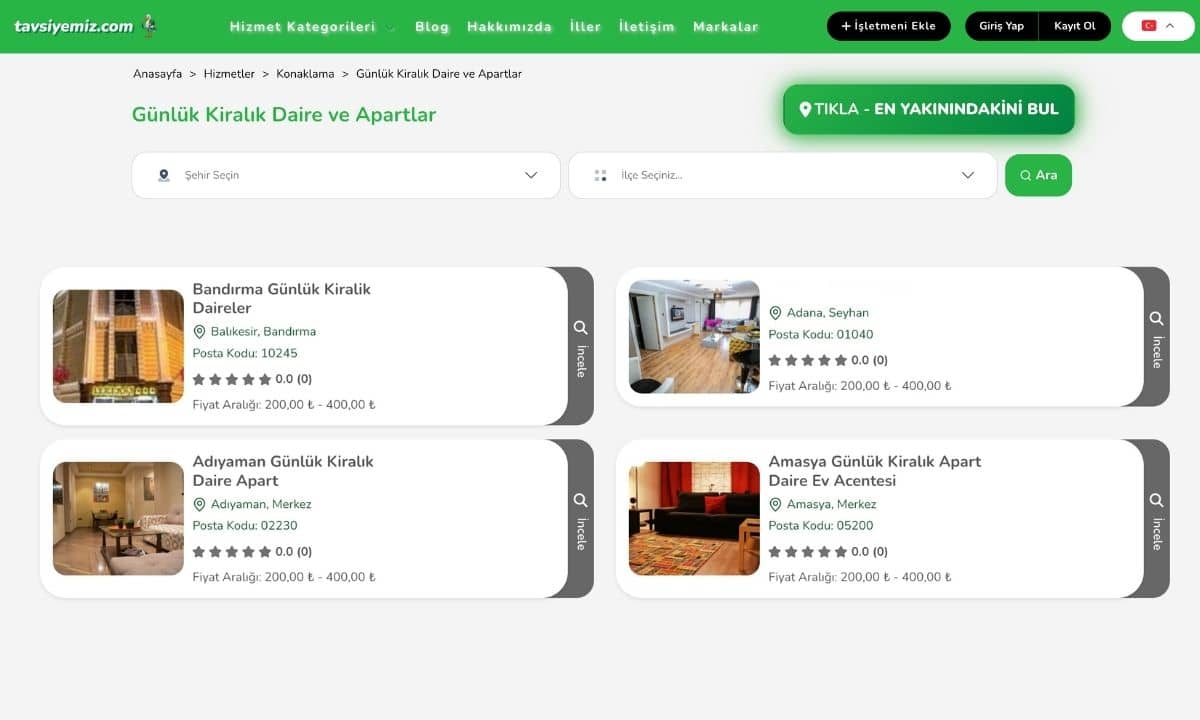The width and height of the screenshot is (1200, 720).
Task: Click the Giriş Yap button
Action: point(1001,26)
